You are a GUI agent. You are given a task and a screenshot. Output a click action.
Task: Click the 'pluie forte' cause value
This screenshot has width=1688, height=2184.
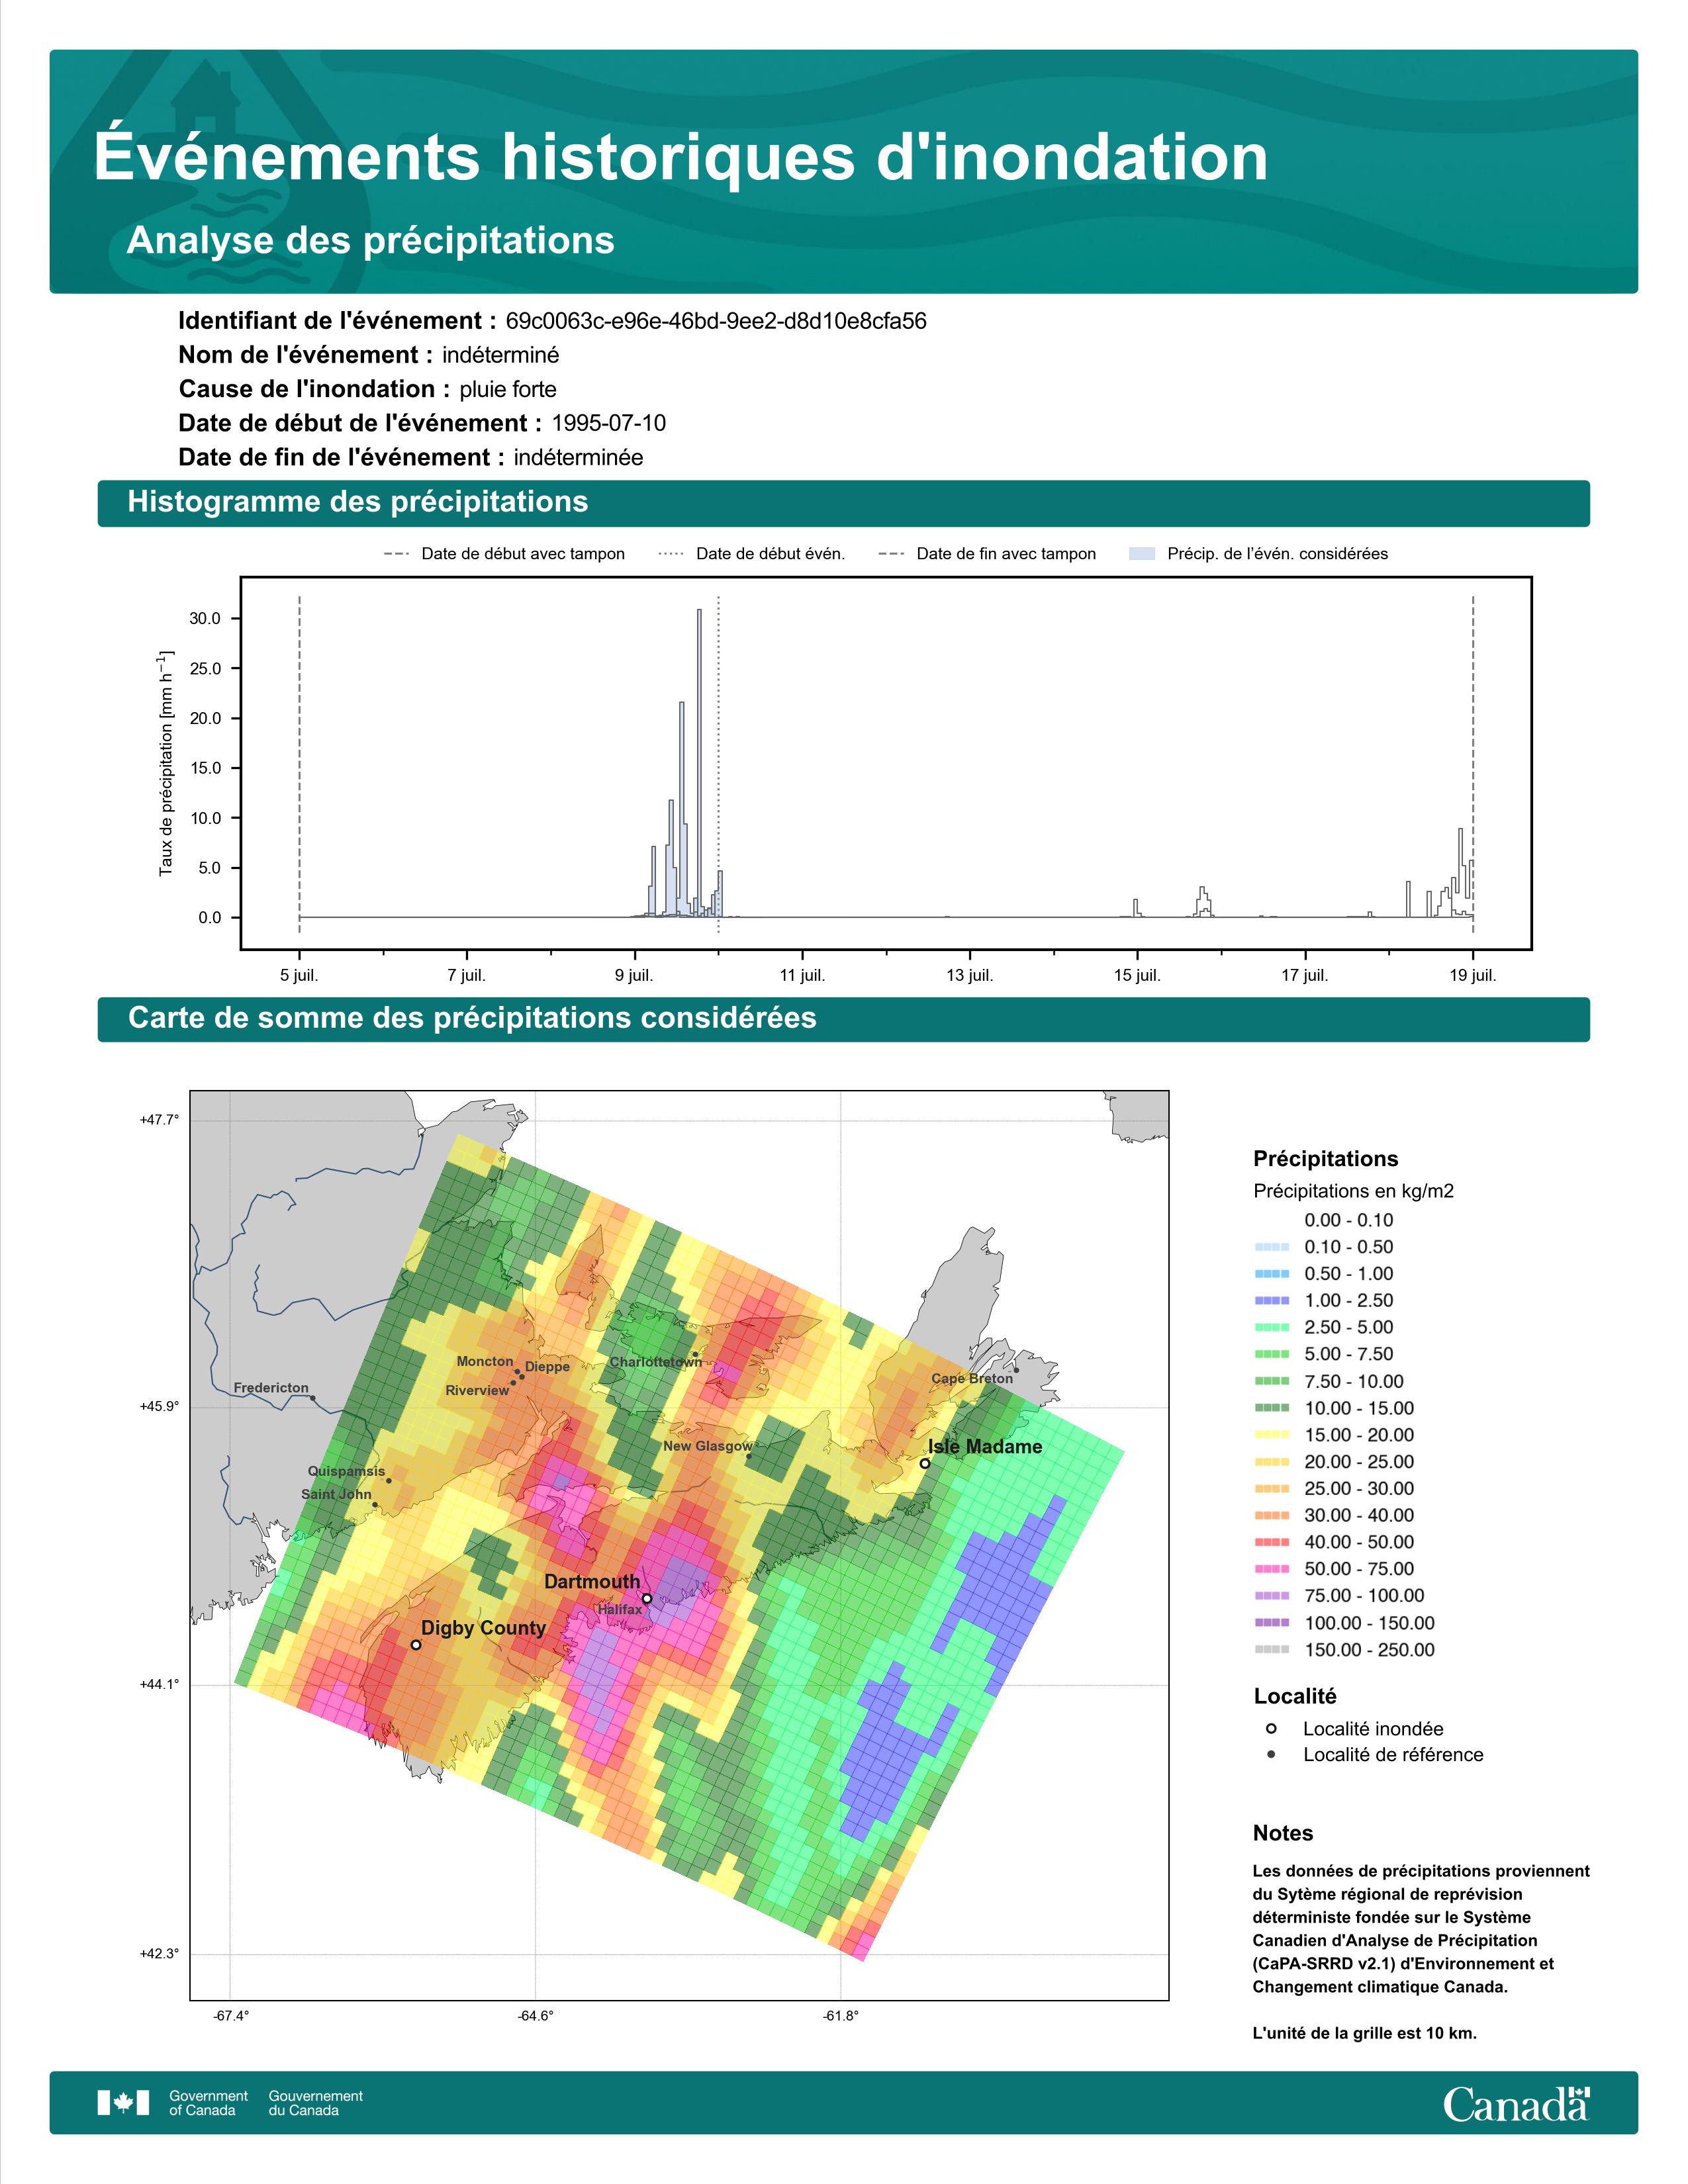(x=508, y=390)
